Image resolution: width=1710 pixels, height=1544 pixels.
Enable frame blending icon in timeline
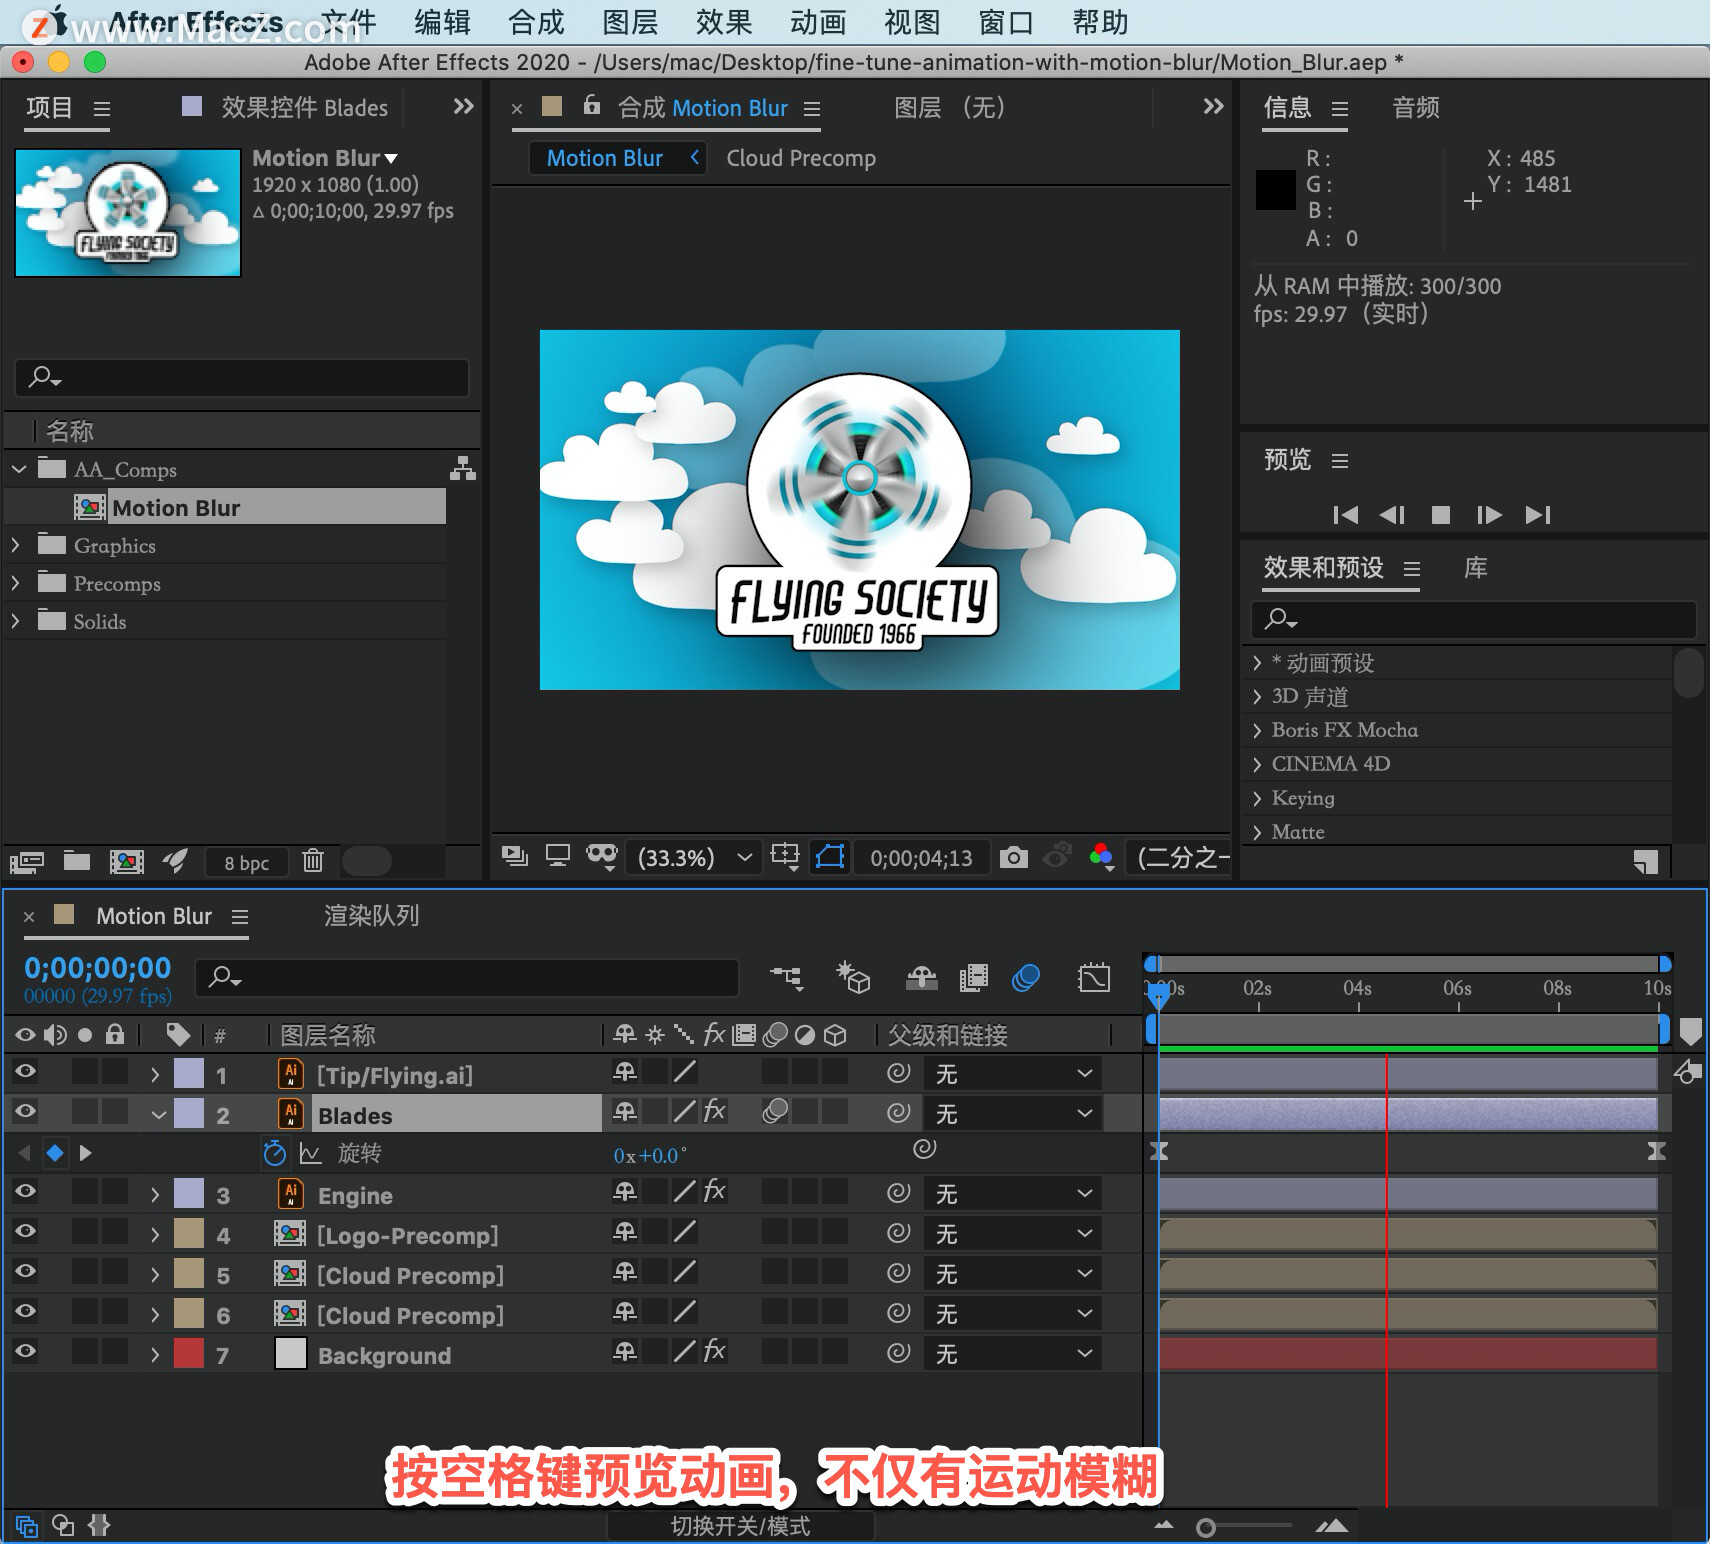coord(973,977)
